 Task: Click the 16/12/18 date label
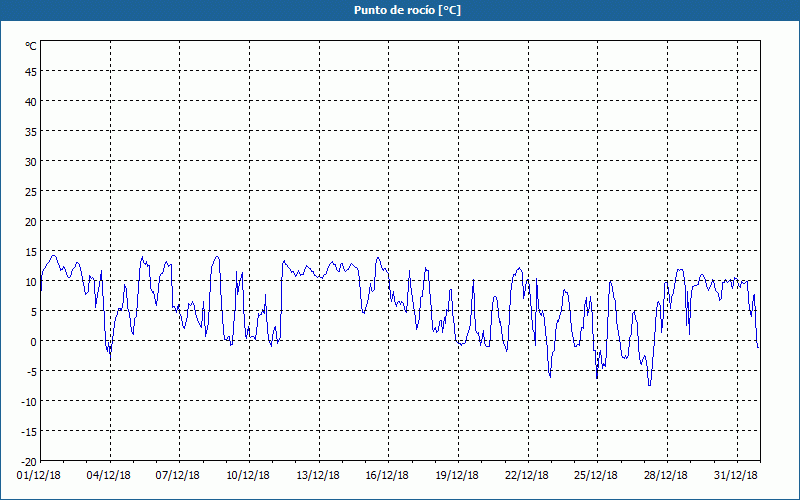(387, 476)
